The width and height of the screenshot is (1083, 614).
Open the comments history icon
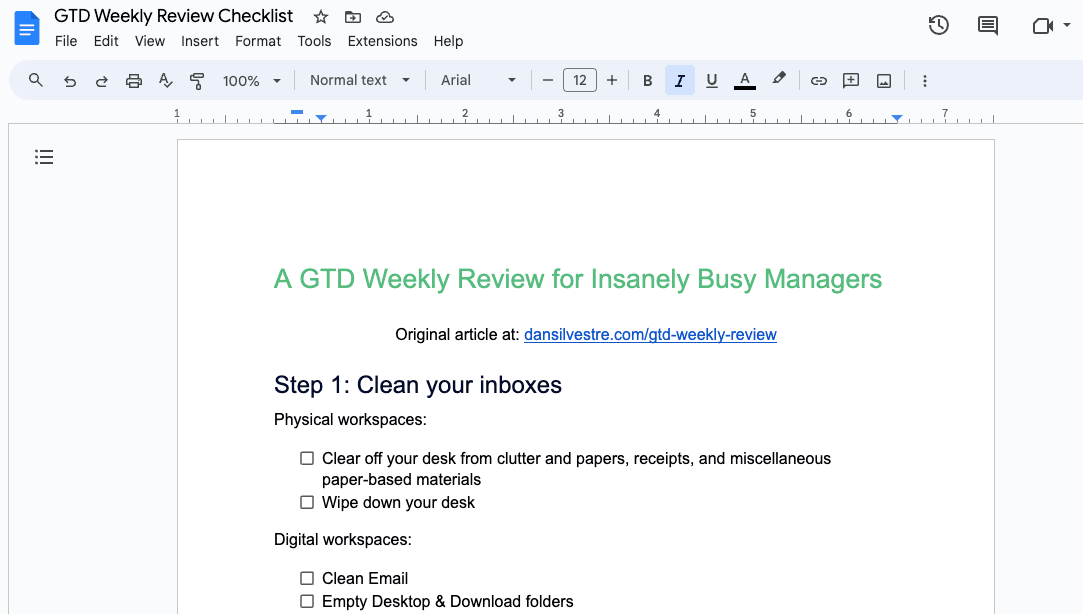tap(988, 26)
